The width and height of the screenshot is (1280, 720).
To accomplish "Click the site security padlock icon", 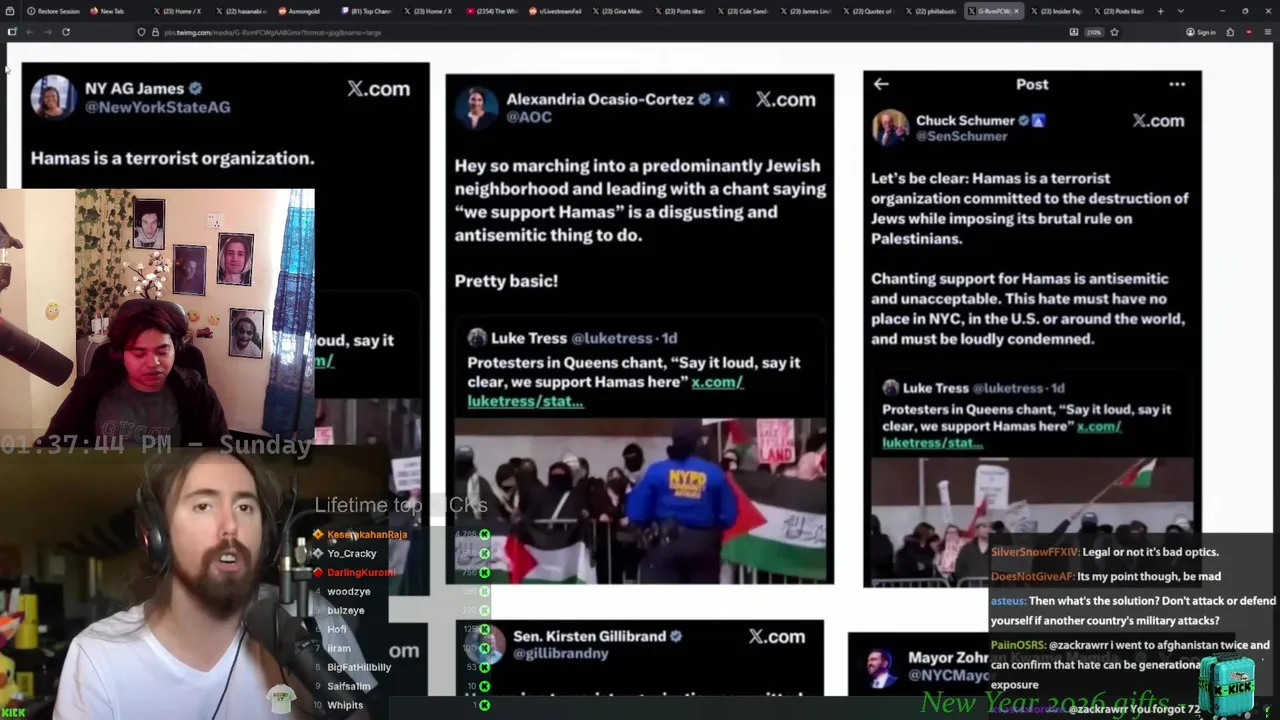I will [155, 32].
